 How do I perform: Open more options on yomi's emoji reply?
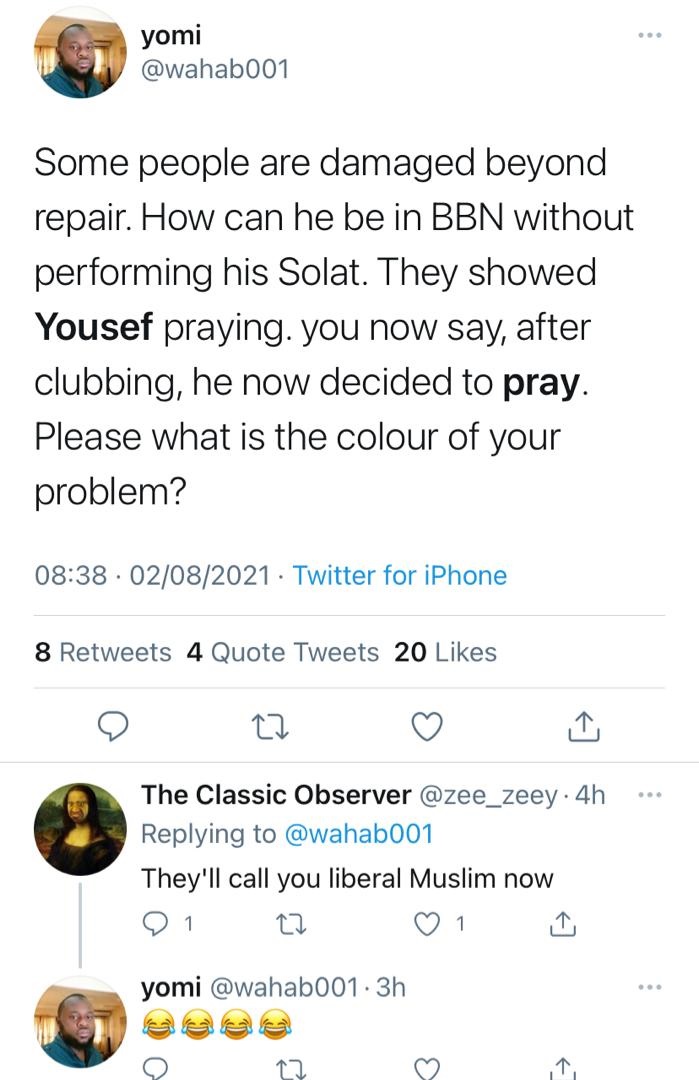[650, 988]
